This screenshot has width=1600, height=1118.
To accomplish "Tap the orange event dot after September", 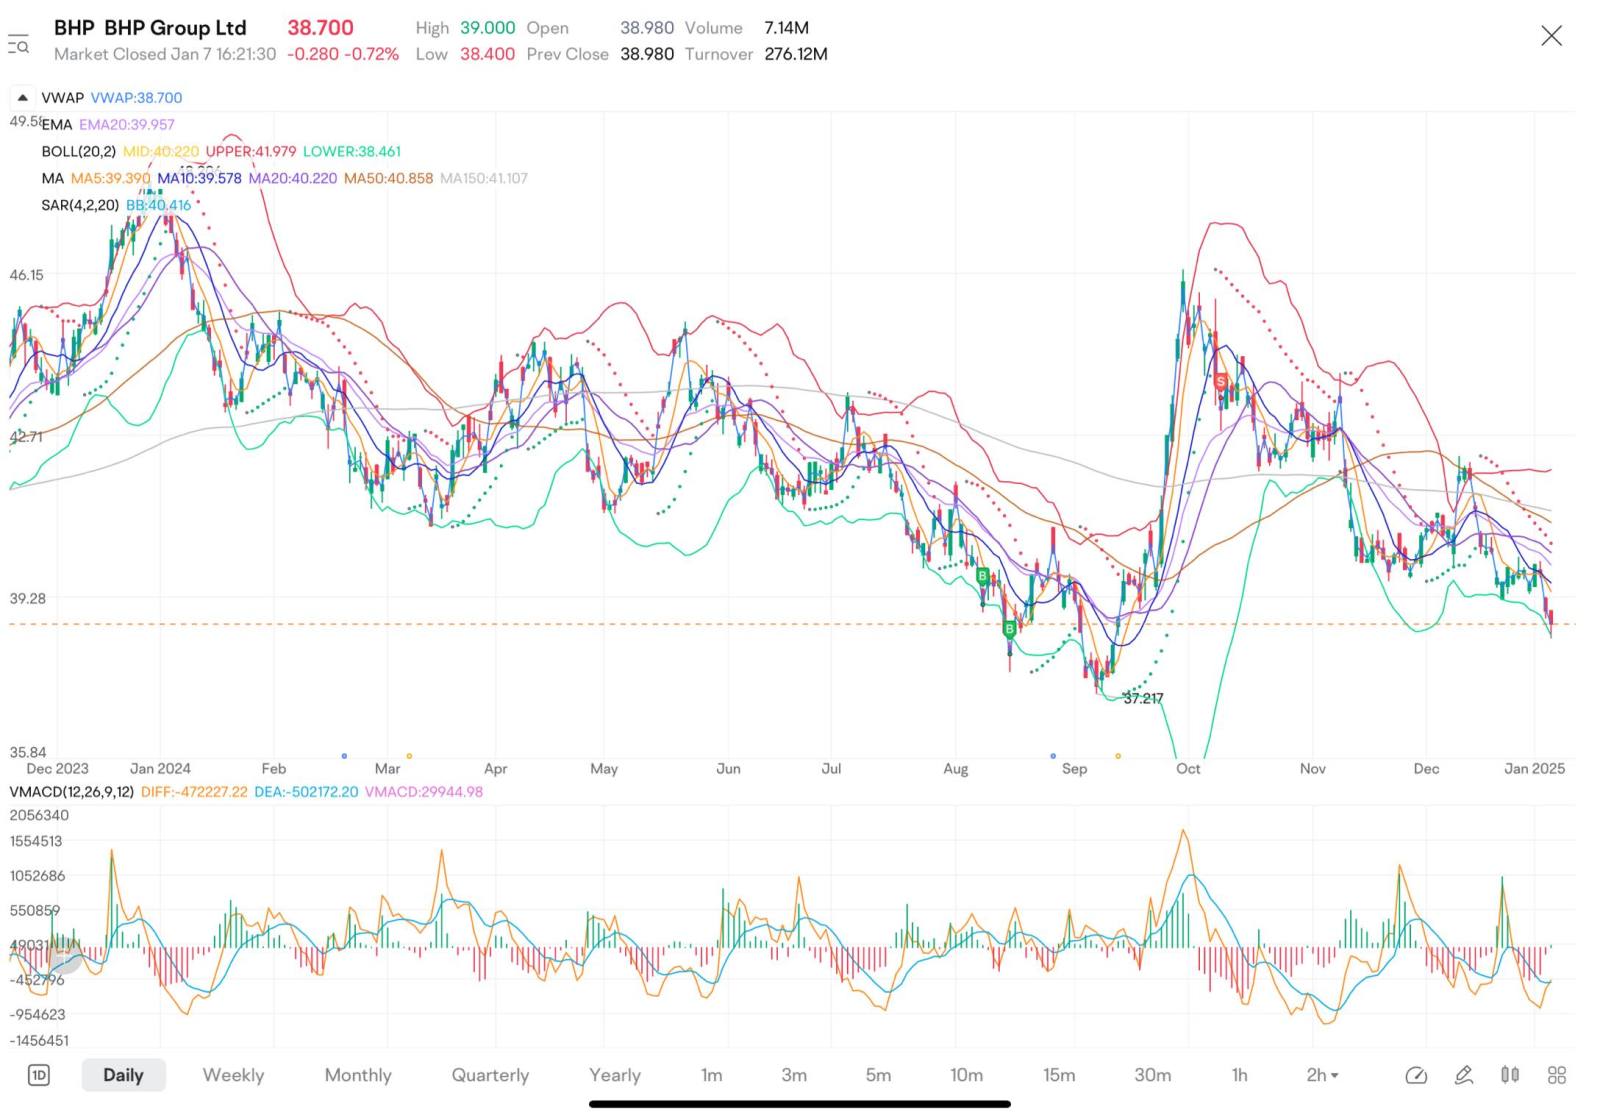I will tap(1117, 756).
